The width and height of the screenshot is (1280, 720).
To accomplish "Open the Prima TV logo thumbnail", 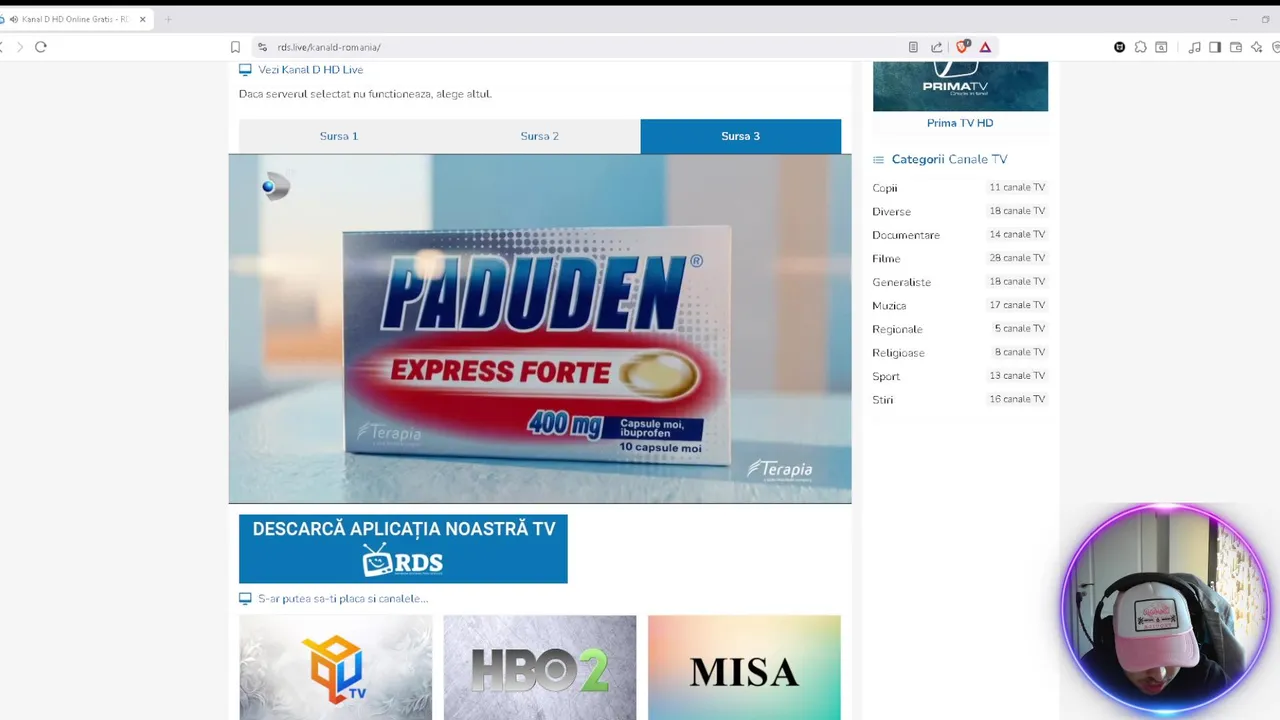I will pos(960,86).
